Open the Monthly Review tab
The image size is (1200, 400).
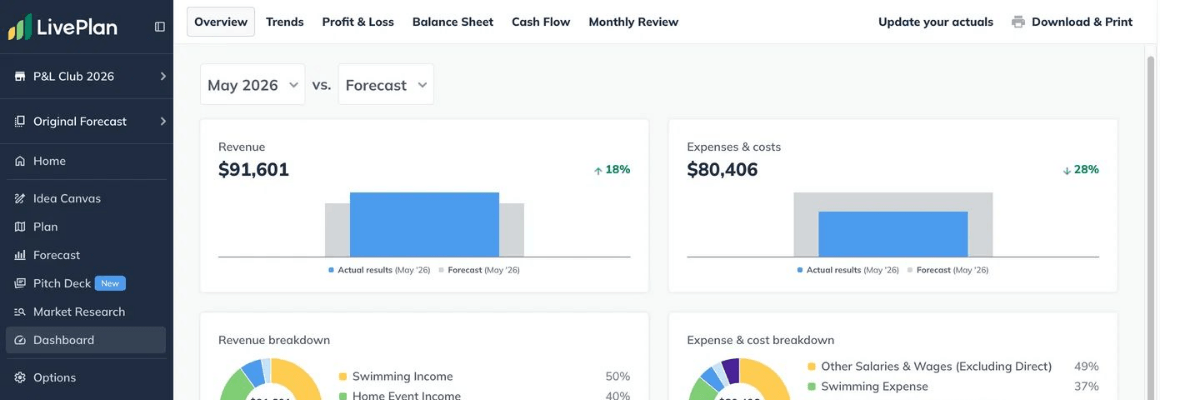click(x=633, y=22)
